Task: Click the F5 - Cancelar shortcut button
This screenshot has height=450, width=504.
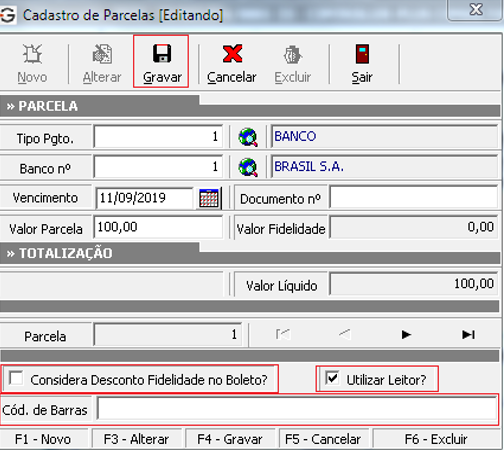Action: [x=323, y=439]
